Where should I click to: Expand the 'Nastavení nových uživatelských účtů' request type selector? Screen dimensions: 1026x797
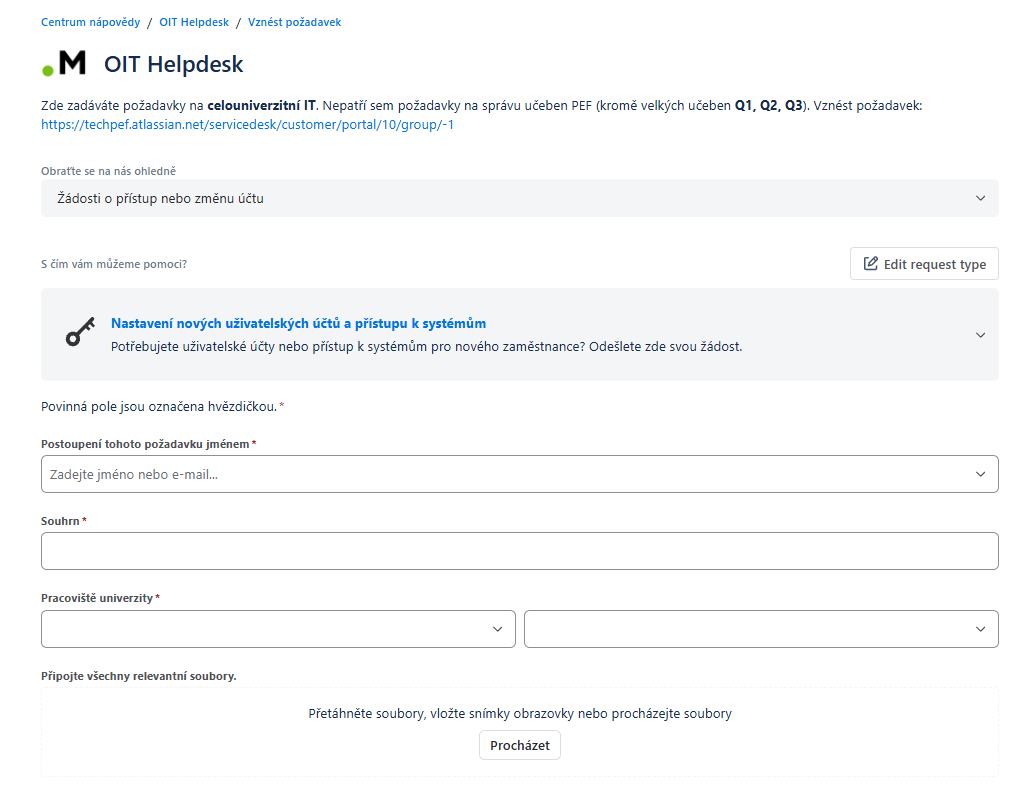click(x=520, y=334)
